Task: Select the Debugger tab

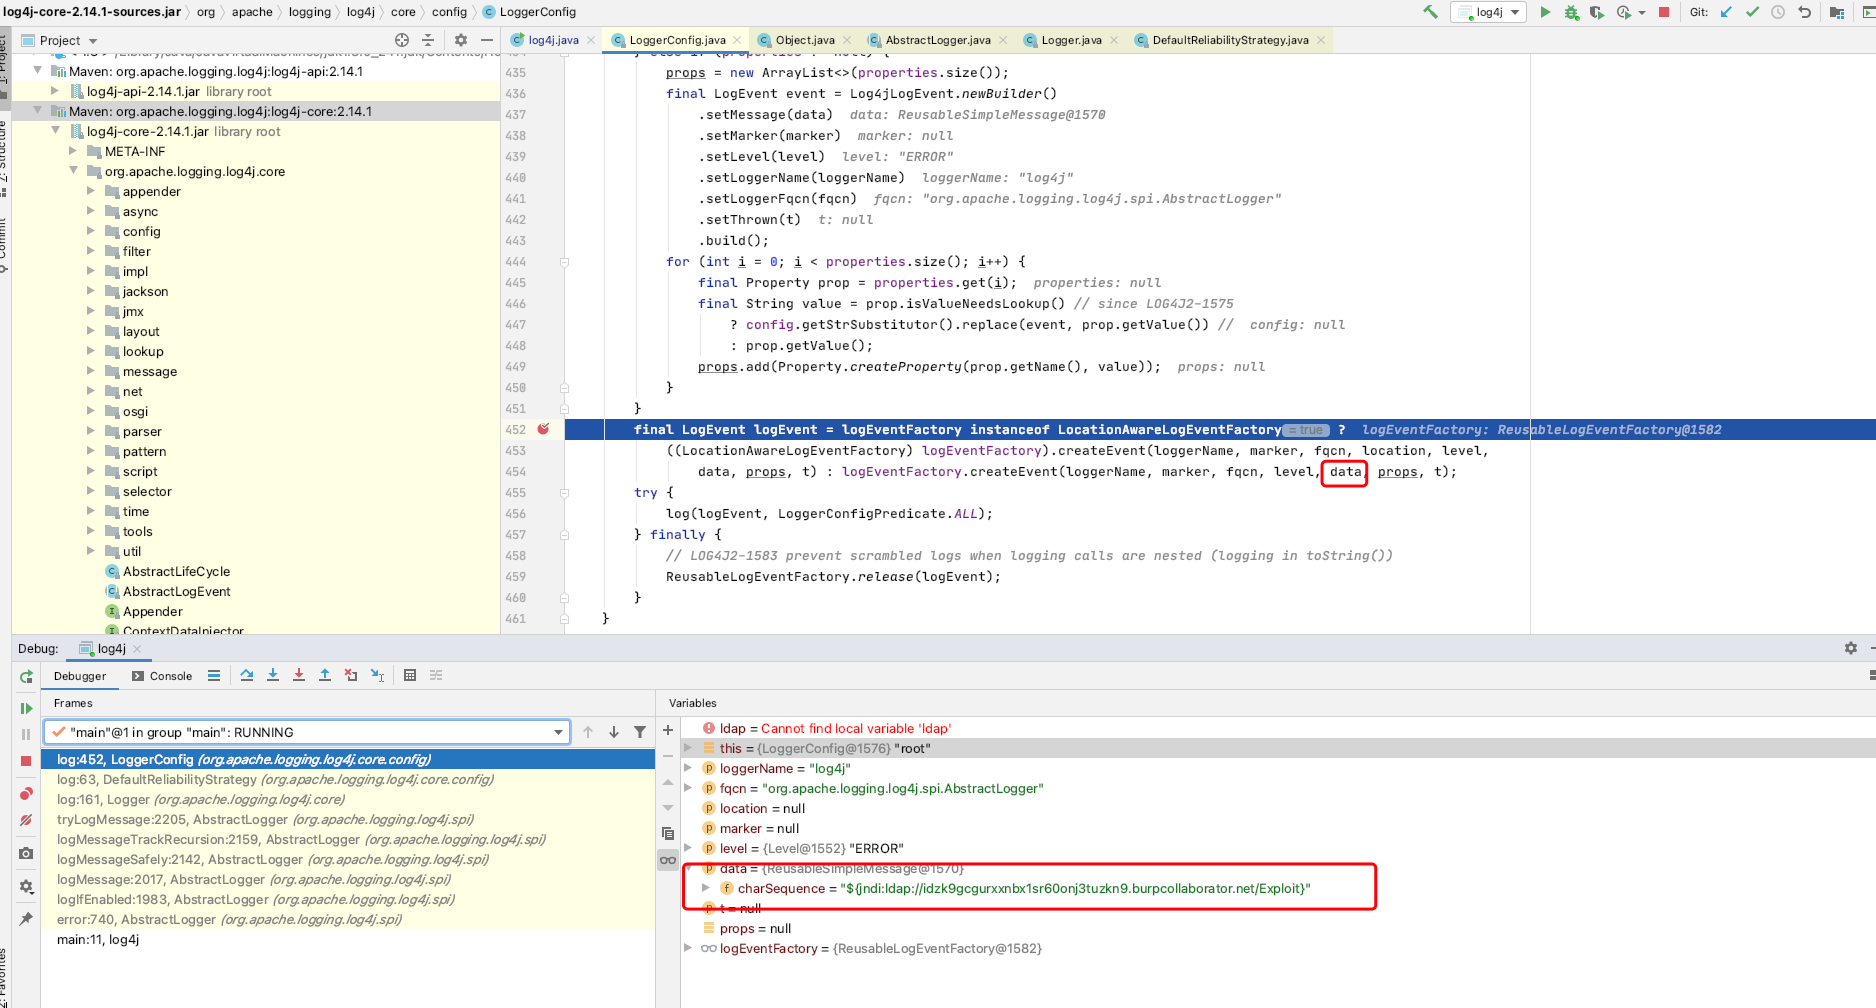Action: (x=80, y=676)
